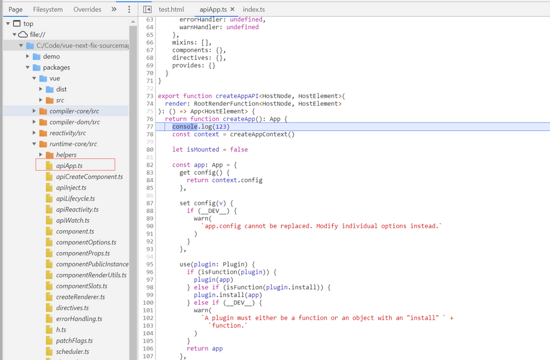Set breakpoint on line number 77

click(149, 126)
